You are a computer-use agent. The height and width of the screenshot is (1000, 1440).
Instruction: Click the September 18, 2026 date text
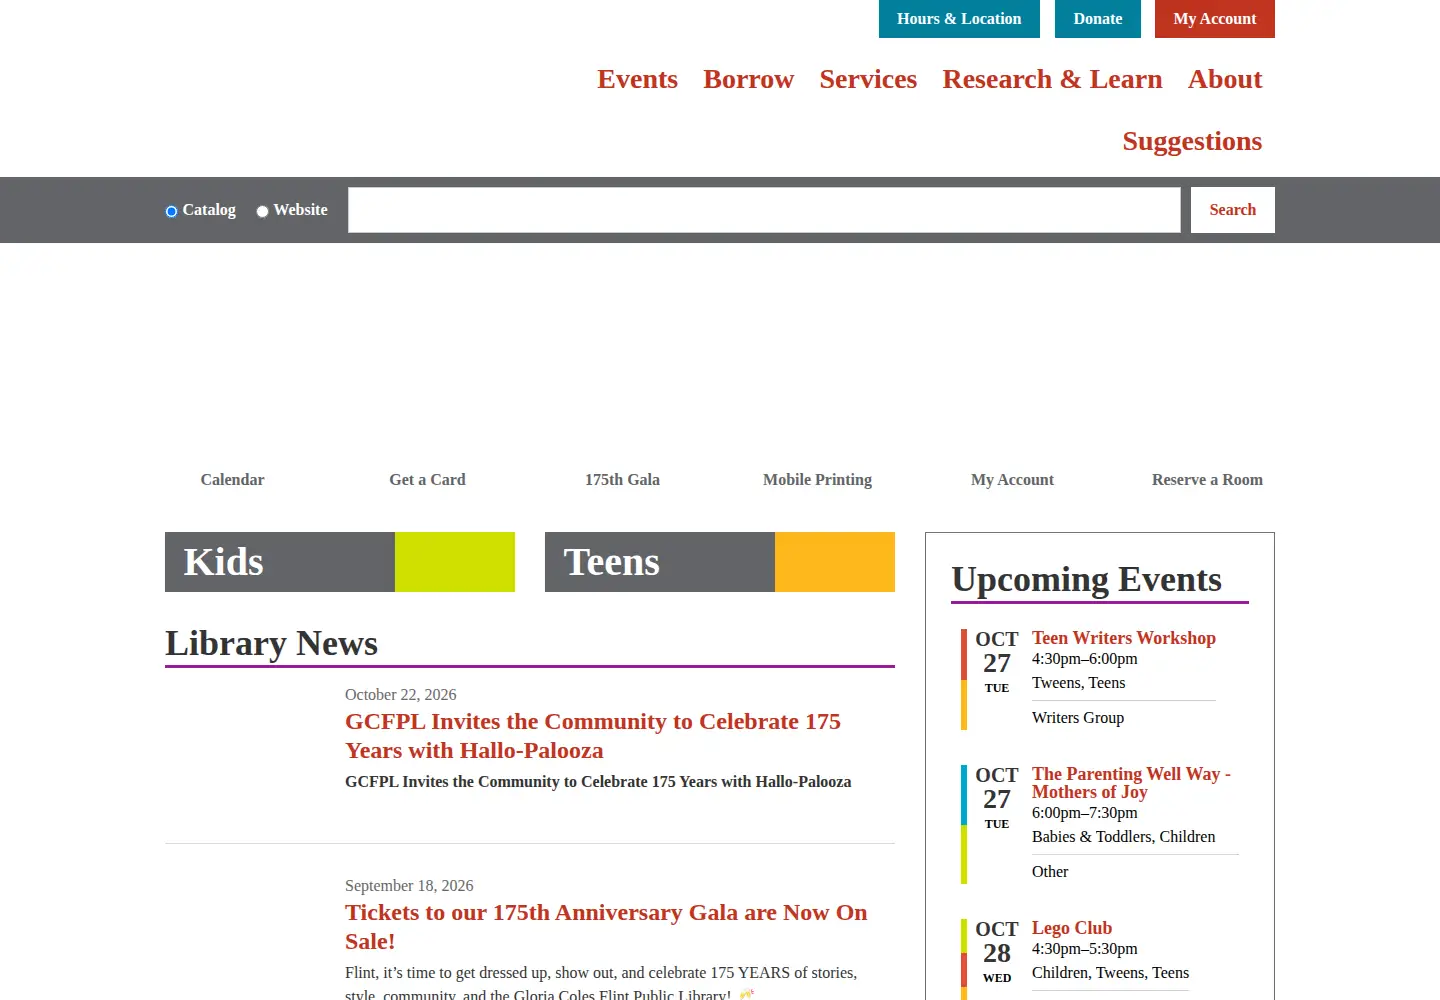pyautogui.click(x=409, y=886)
